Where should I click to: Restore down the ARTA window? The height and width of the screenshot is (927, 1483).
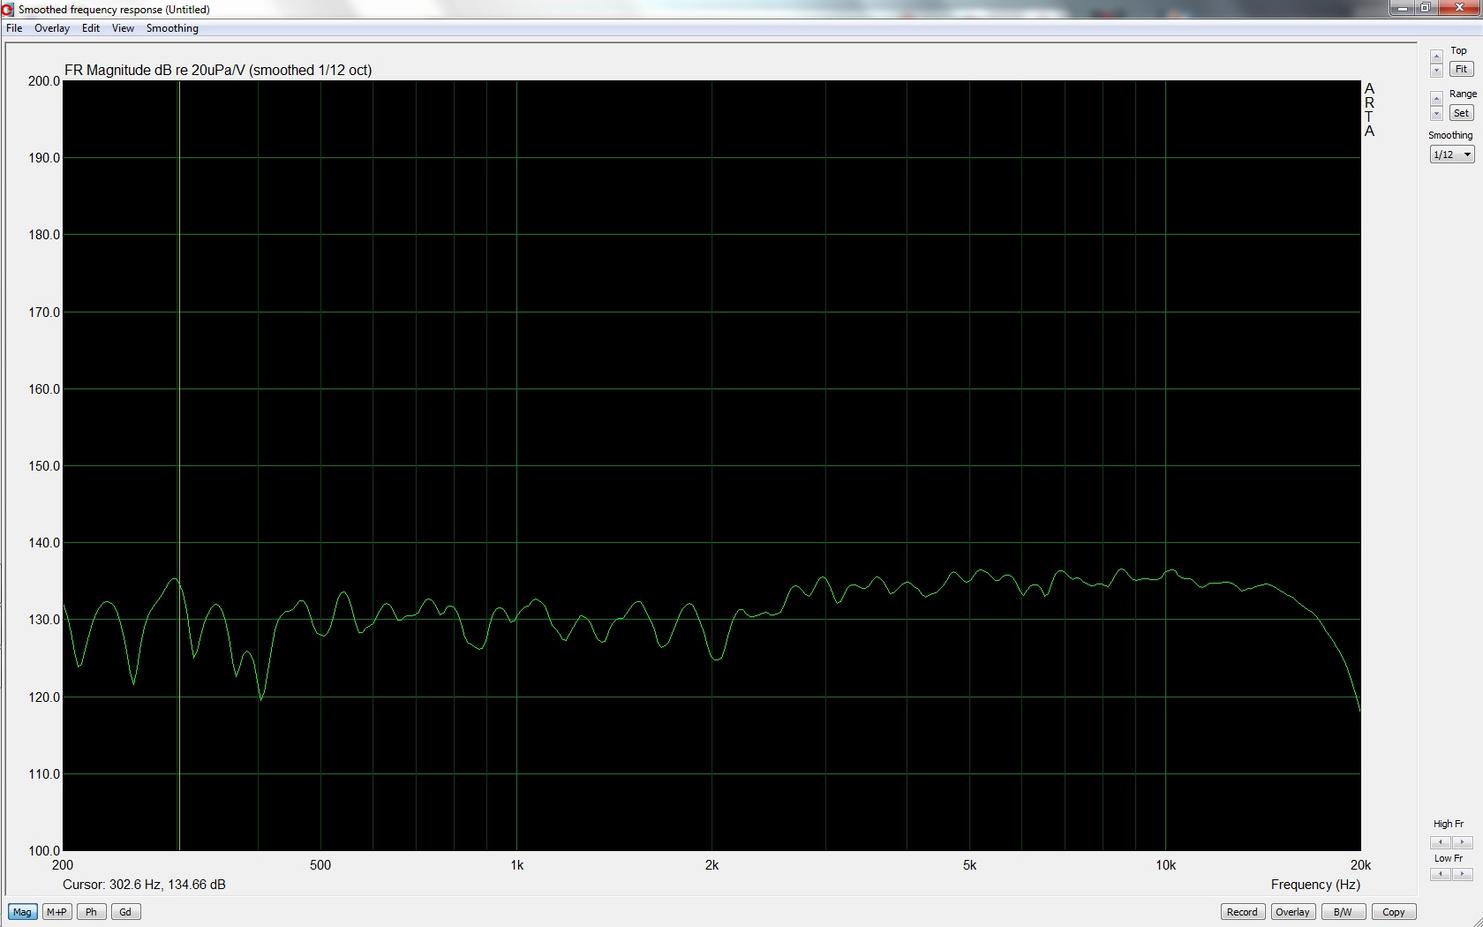(1426, 8)
